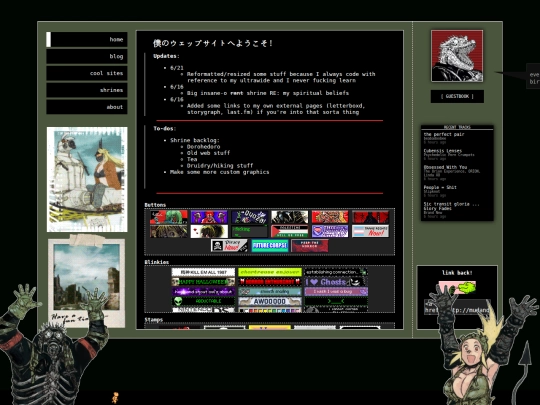Navigate to the shrines section
The width and height of the screenshot is (540, 405).
click(x=87, y=90)
